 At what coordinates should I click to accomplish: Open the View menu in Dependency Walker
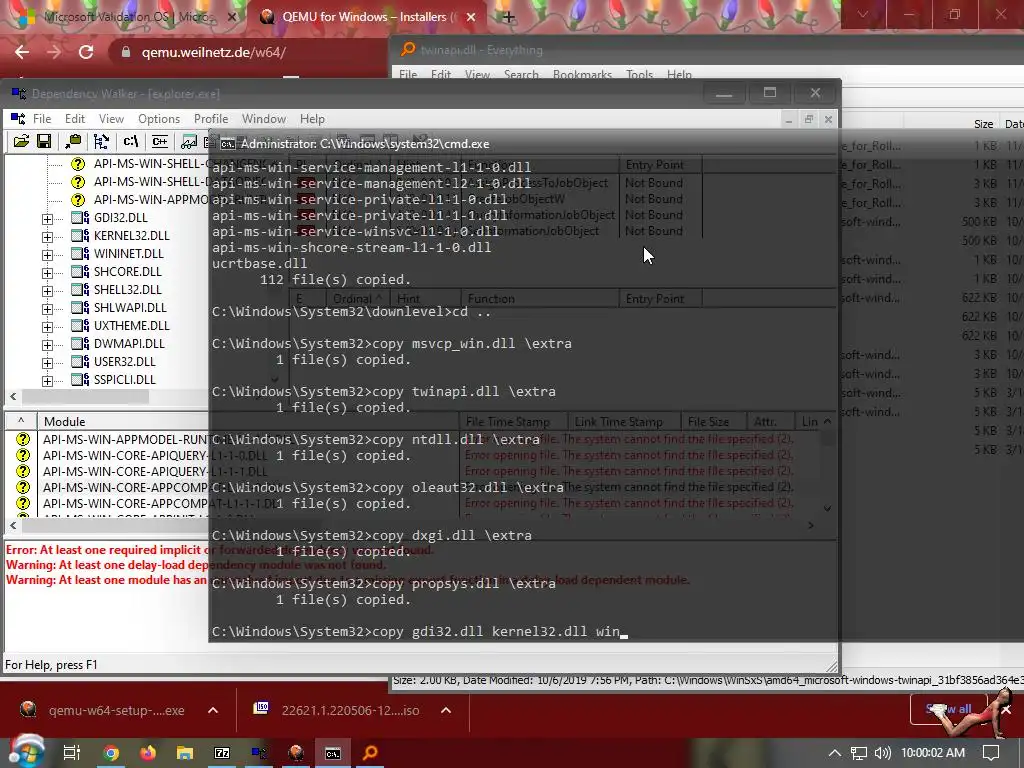[x=111, y=119]
